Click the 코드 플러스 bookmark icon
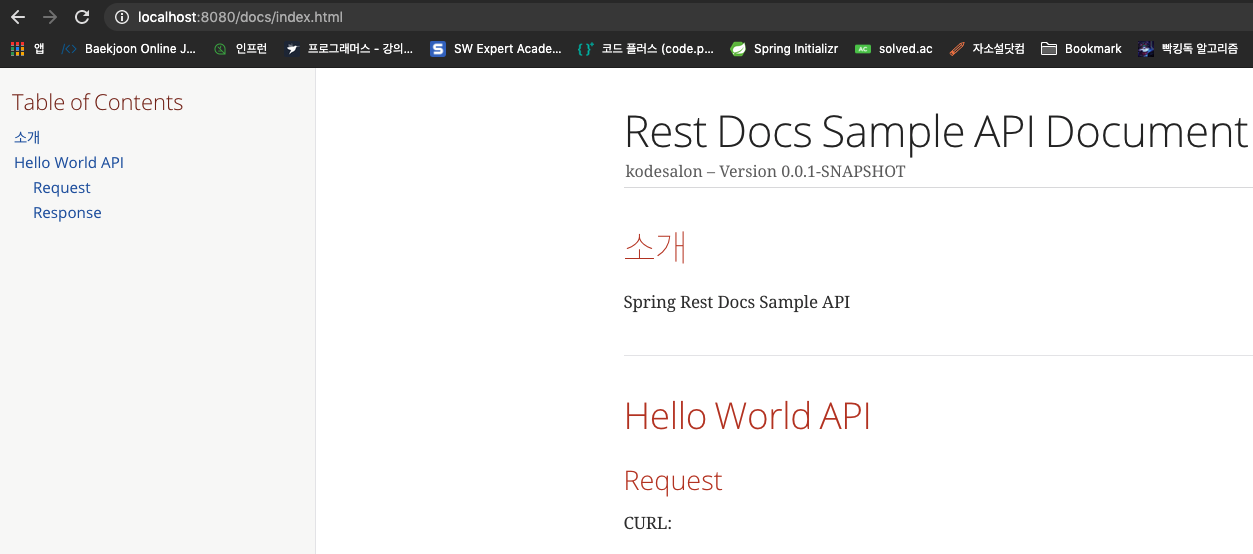This screenshot has width=1253, height=554. tap(585, 48)
